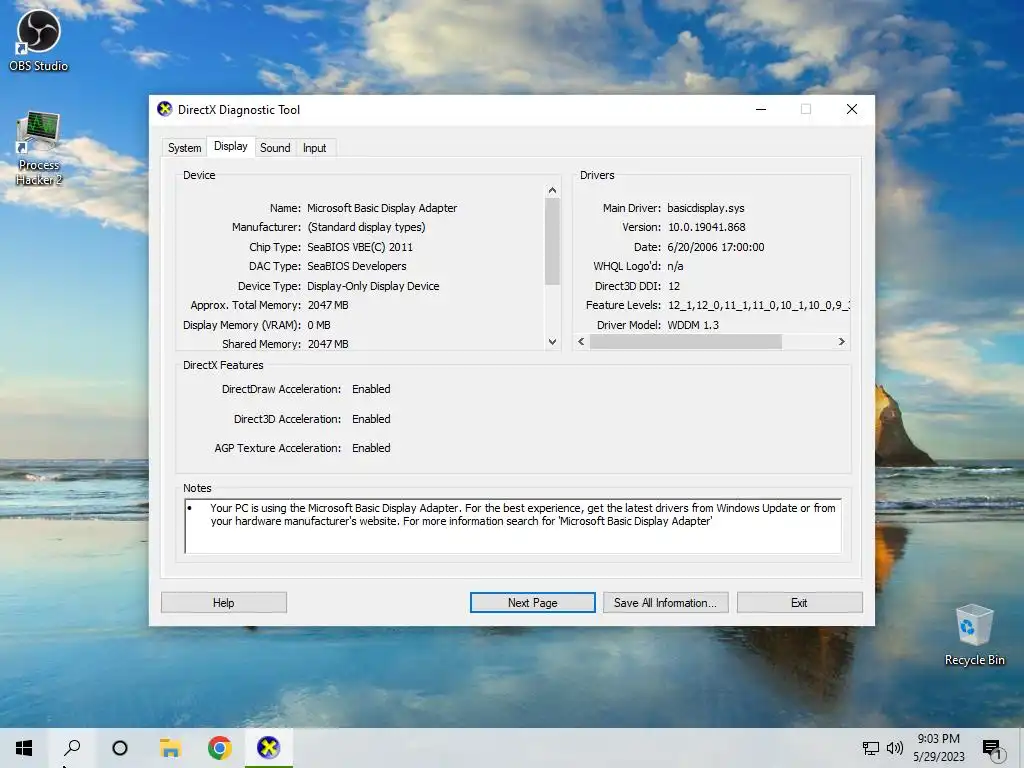The image size is (1024, 768).
Task: Open the Windows Start menu
Action: tap(24, 748)
